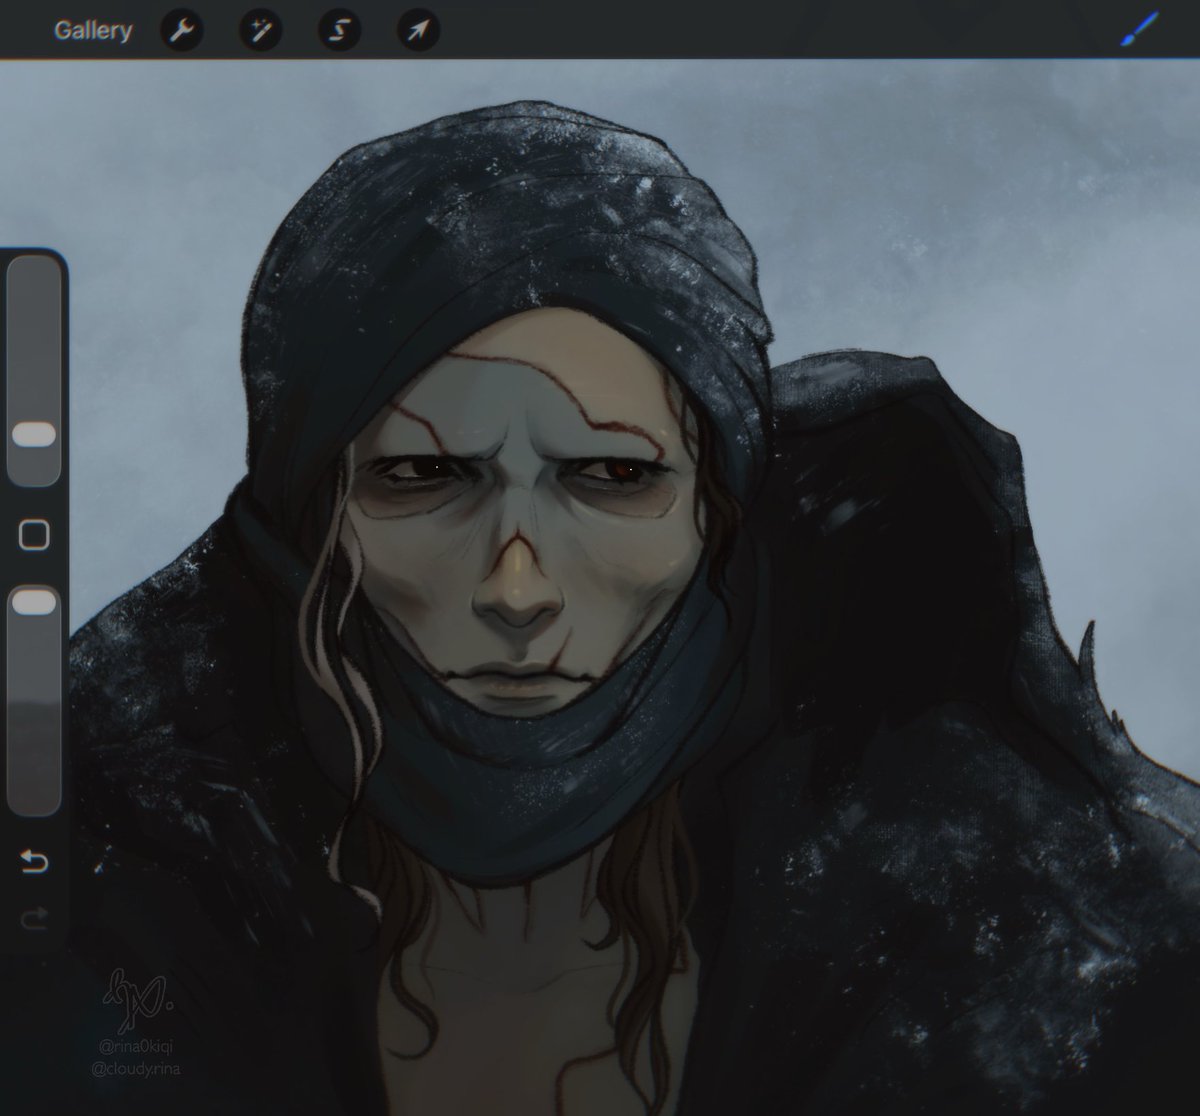Activate the Selection S tool
The image size is (1200, 1116).
[x=339, y=31]
